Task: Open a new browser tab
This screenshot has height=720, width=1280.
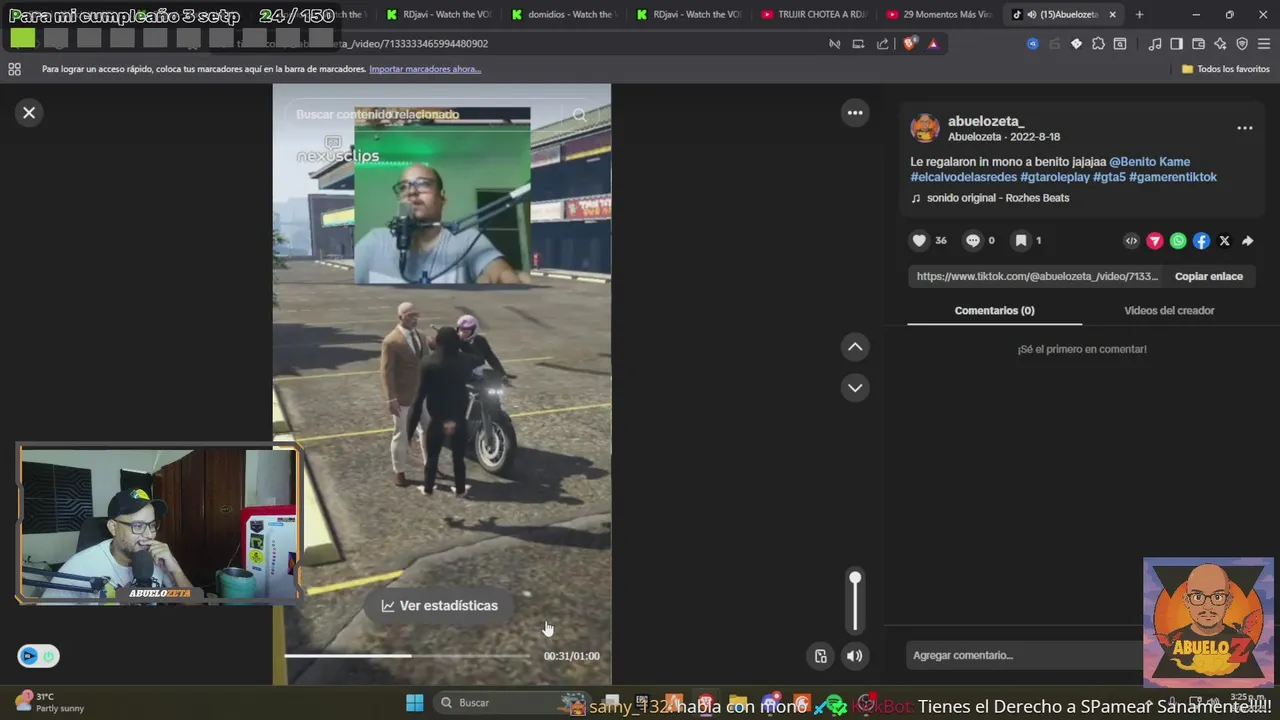Action: click(1139, 14)
